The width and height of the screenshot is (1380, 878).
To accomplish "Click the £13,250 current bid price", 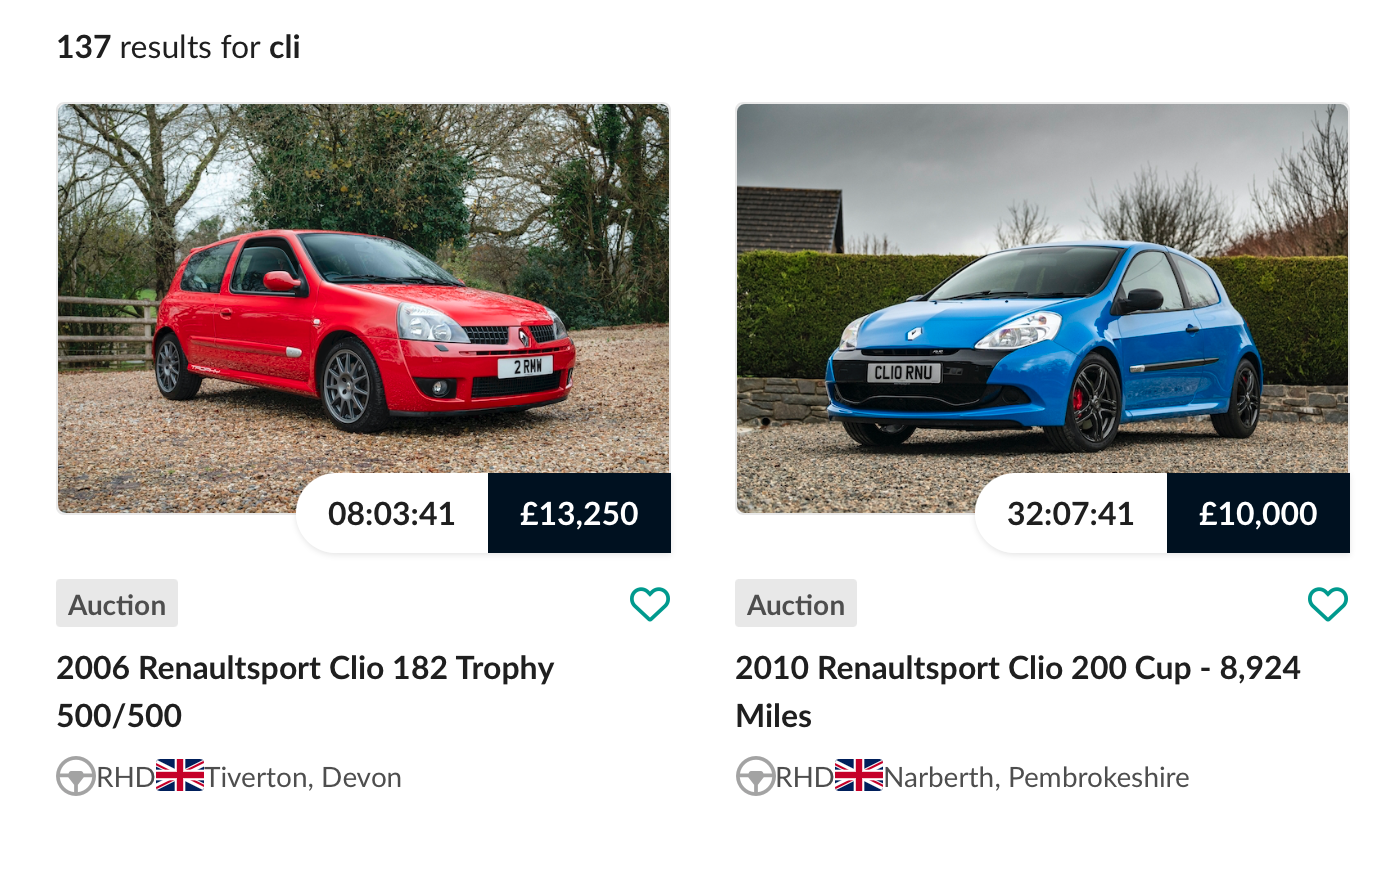I will tap(579, 514).
